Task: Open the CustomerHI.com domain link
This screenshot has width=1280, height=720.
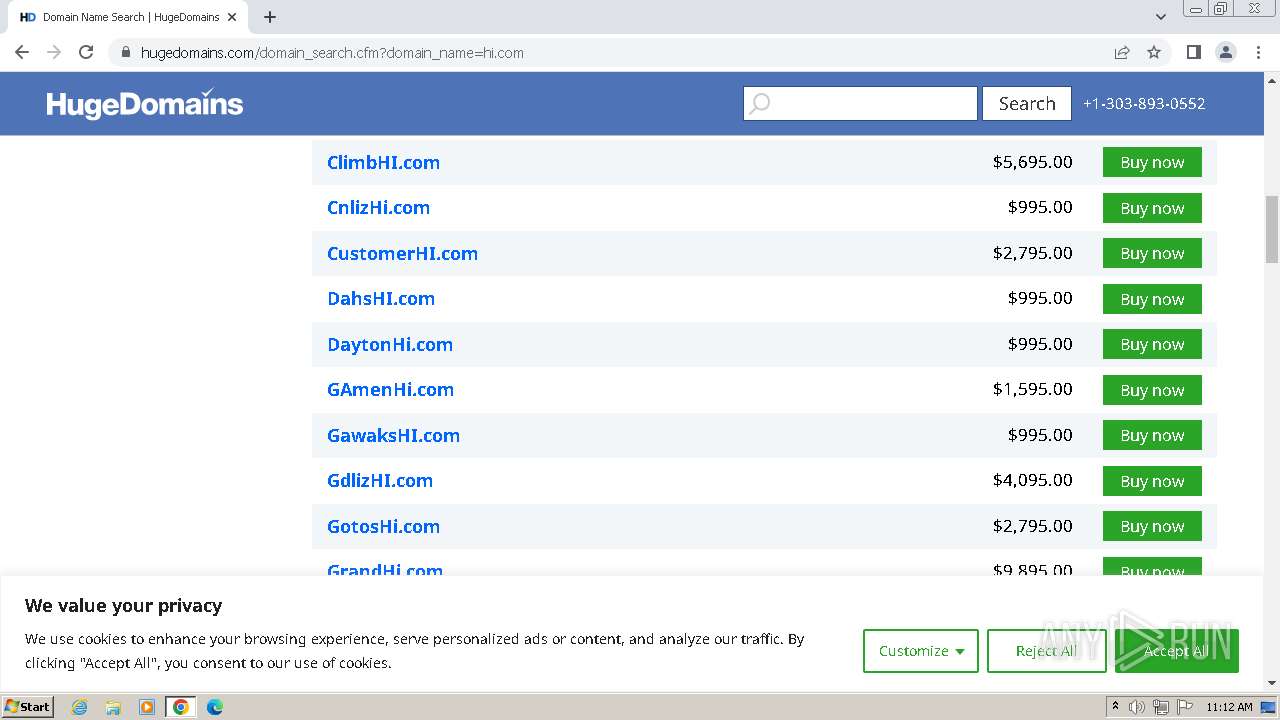Action: (x=402, y=253)
